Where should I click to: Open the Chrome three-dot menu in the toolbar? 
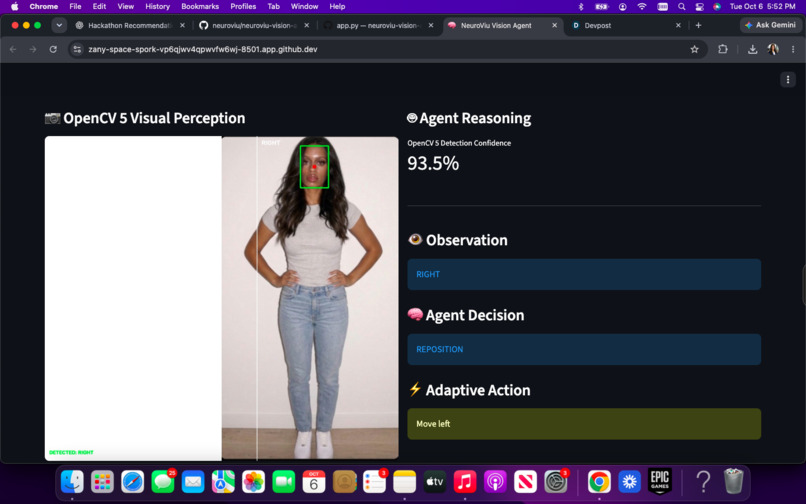coord(793,49)
